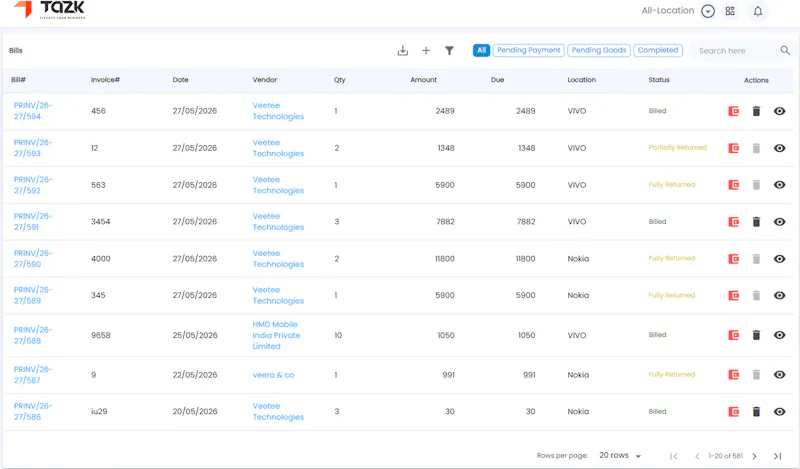Click invoice number iu29
This screenshot has height=469, width=800.
point(99,411)
